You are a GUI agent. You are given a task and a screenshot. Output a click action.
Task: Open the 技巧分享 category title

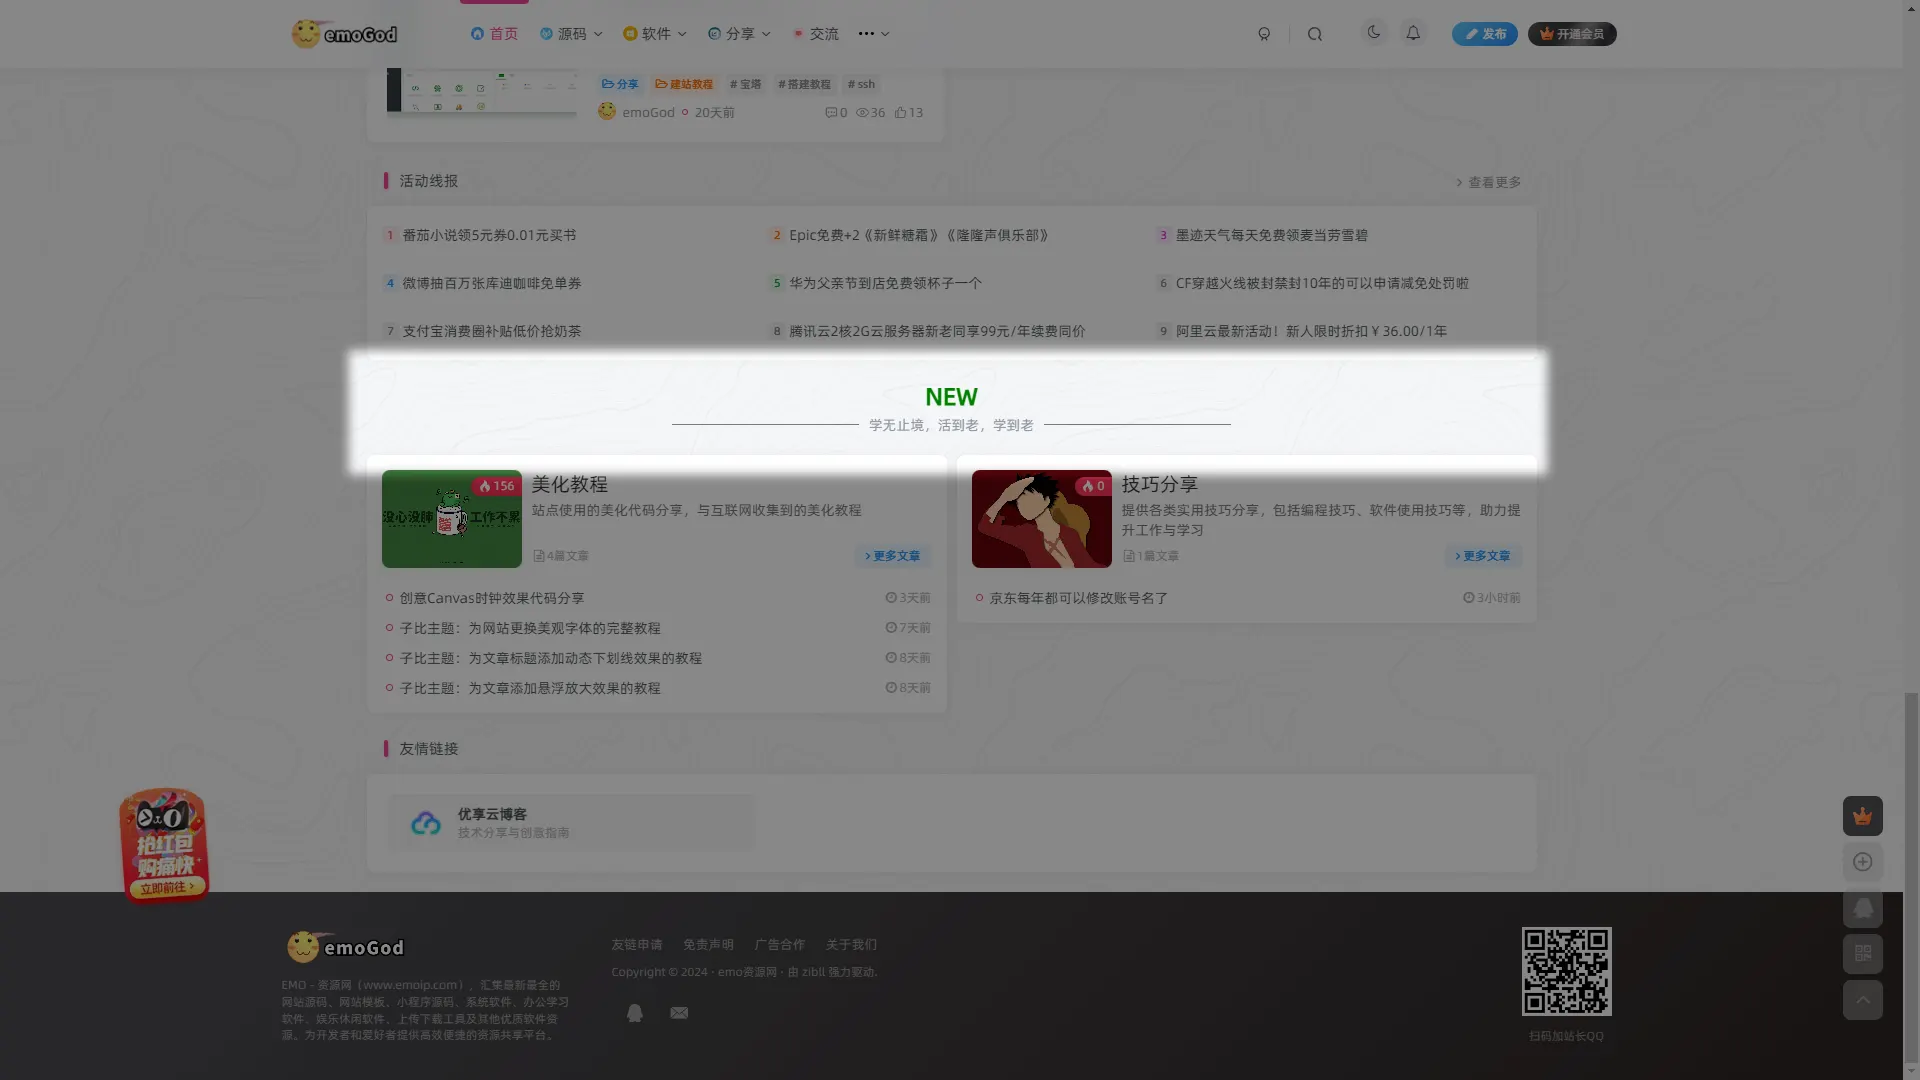[1160, 484]
